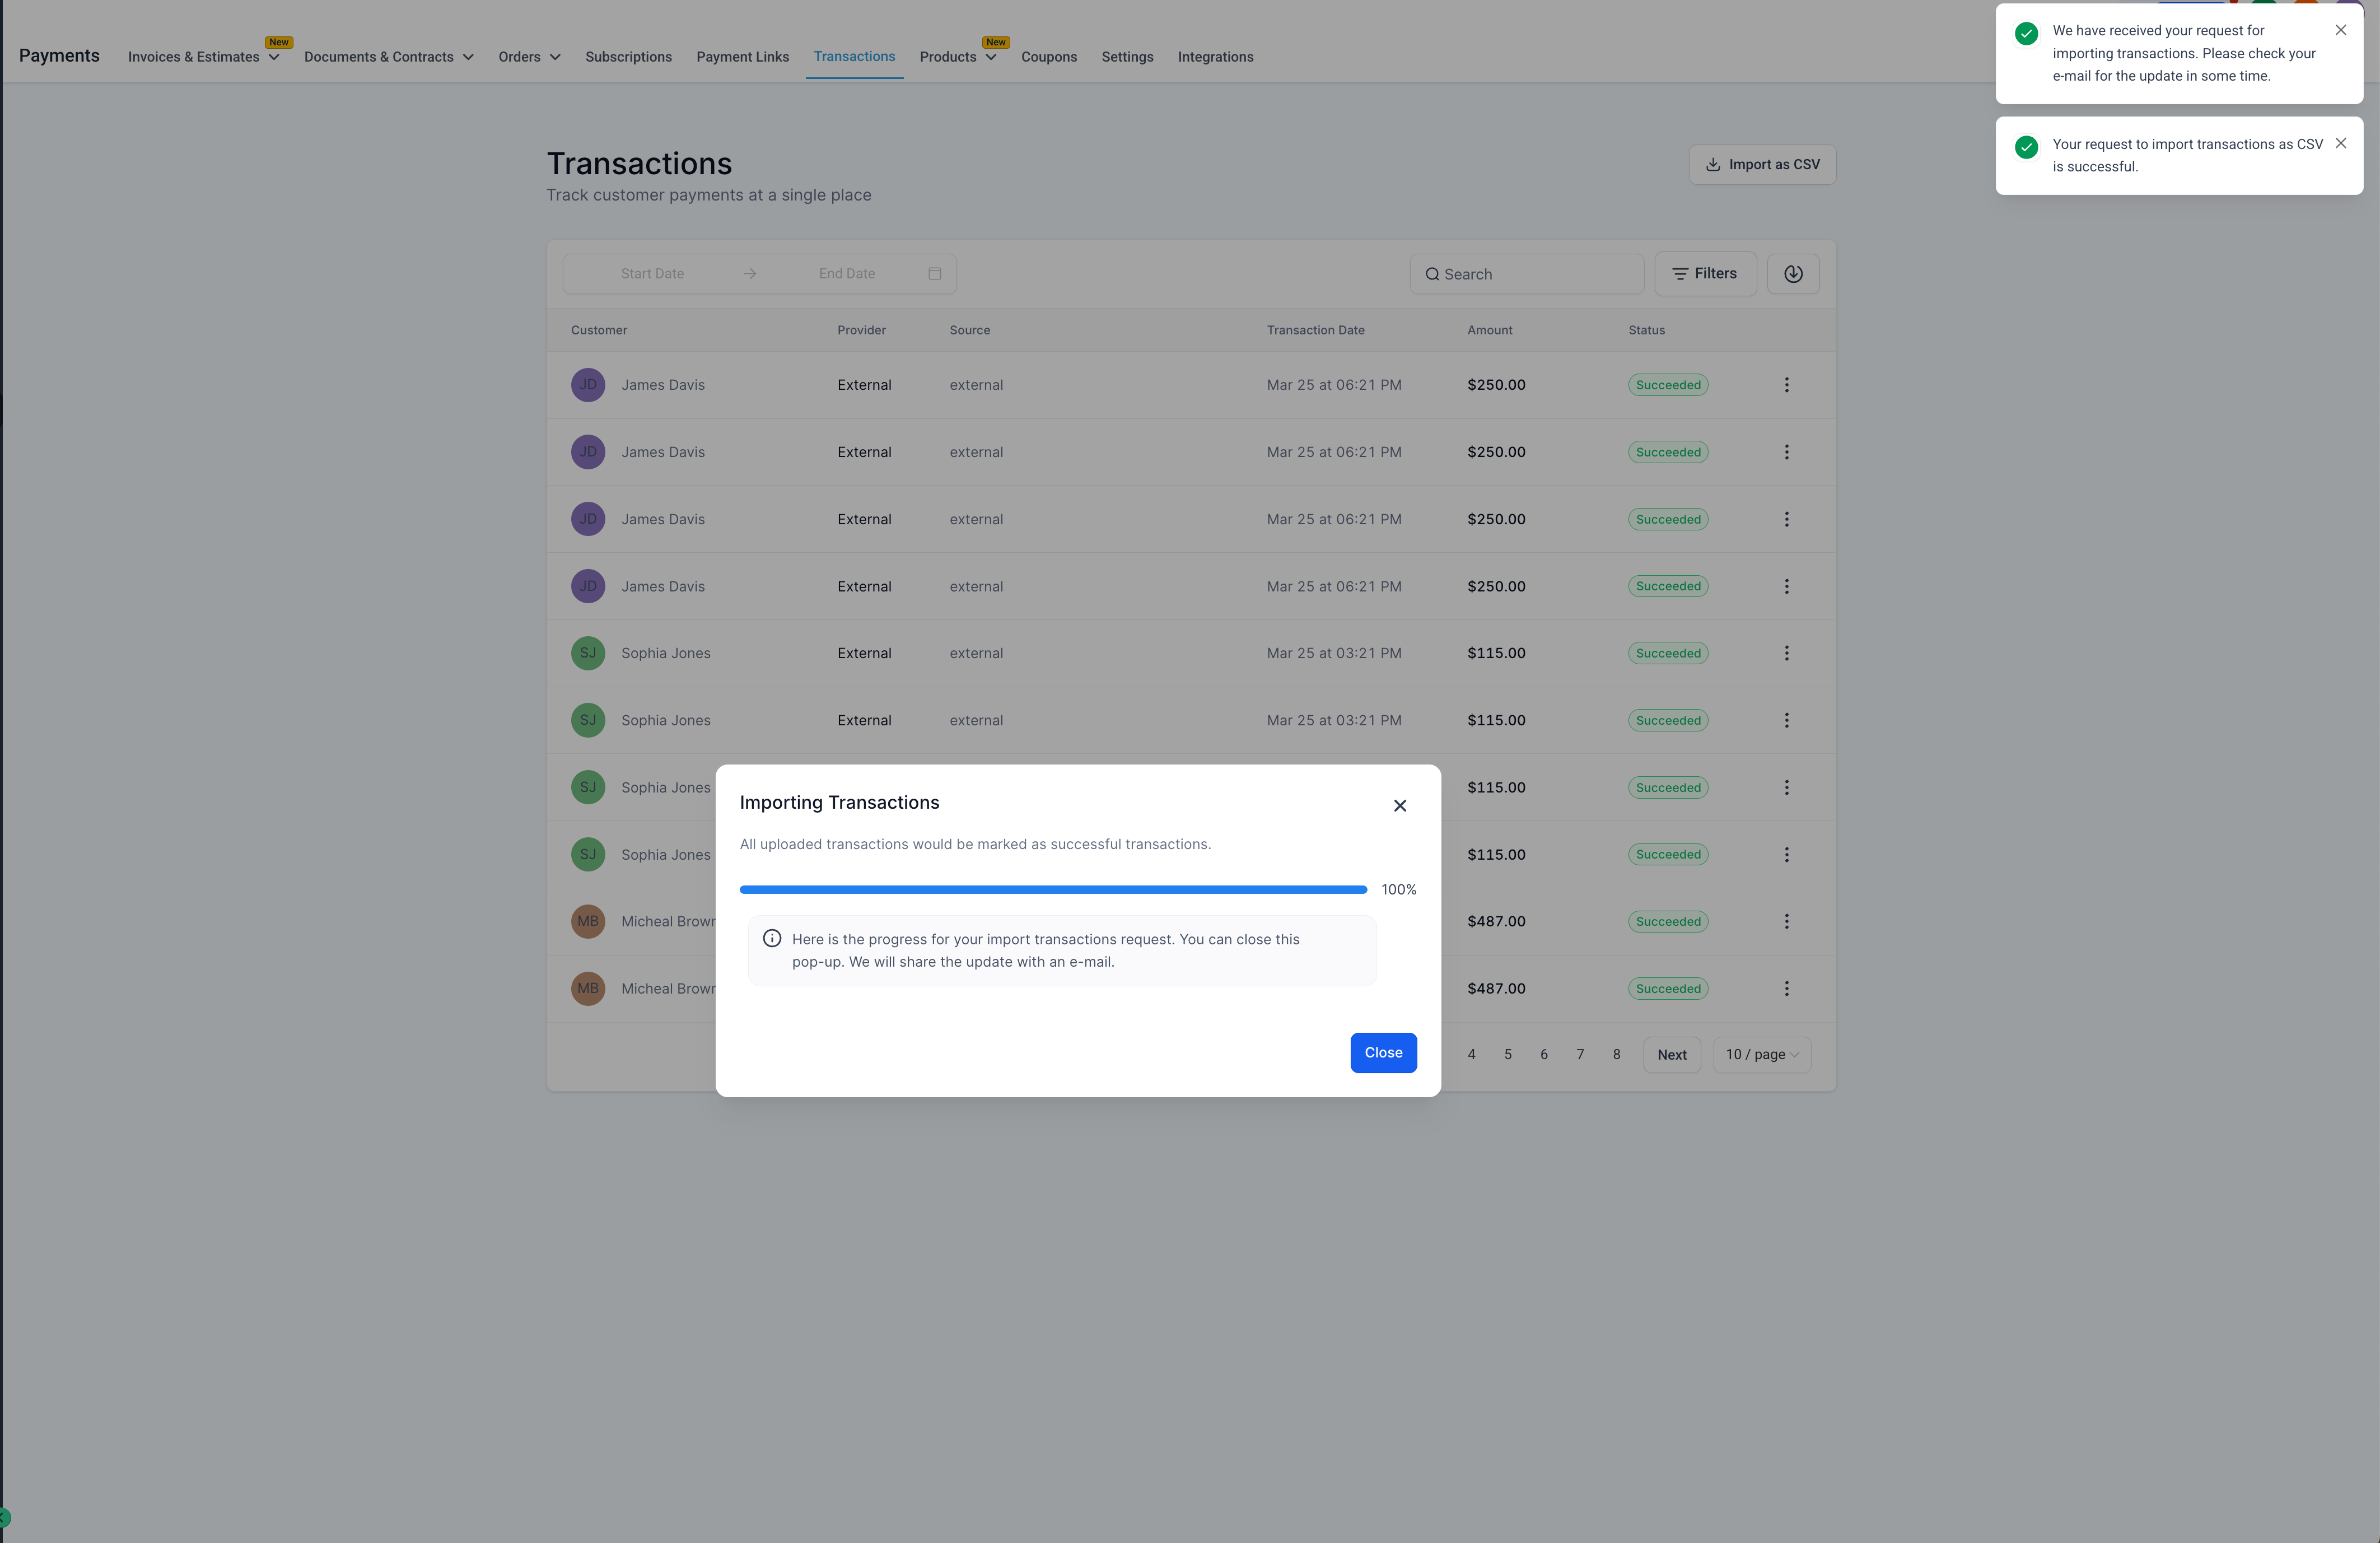Click the calendar icon in date range
This screenshot has width=2380, height=1543.
tap(934, 274)
